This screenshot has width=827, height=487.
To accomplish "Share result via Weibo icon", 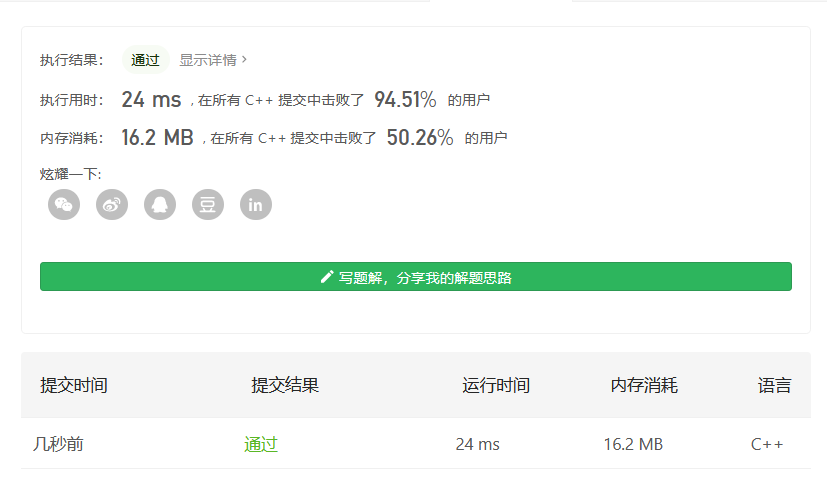I will point(112,205).
